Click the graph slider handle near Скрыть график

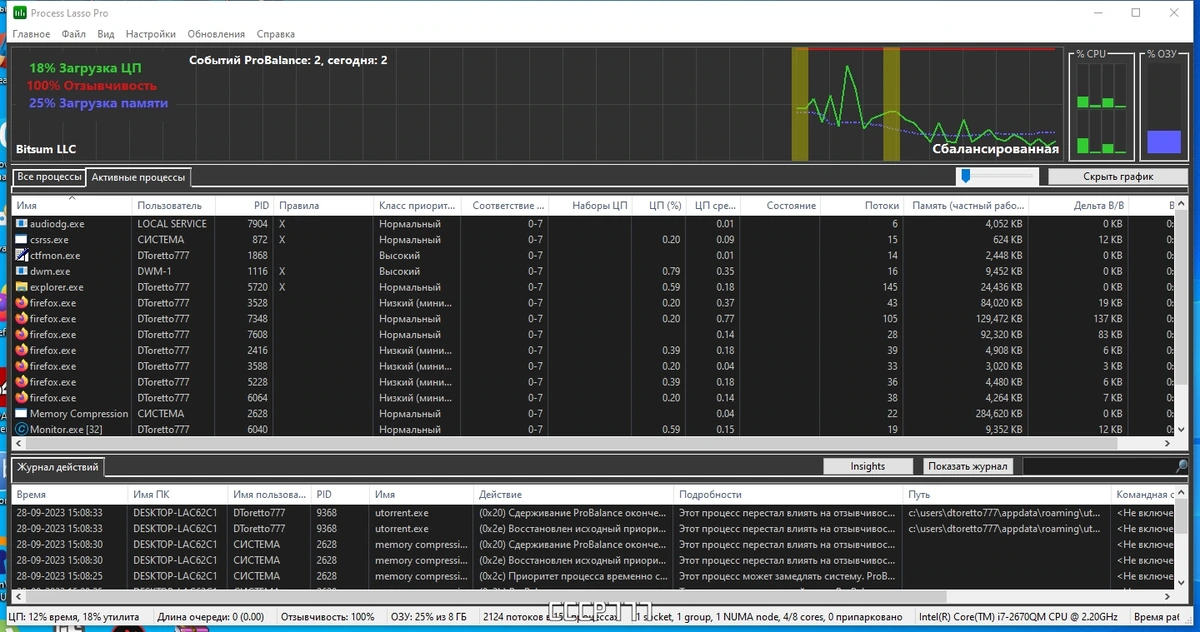pos(965,176)
